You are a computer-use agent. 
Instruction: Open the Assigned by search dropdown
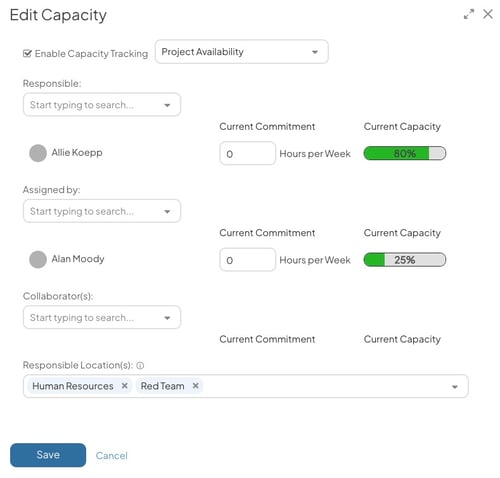tap(102, 211)
